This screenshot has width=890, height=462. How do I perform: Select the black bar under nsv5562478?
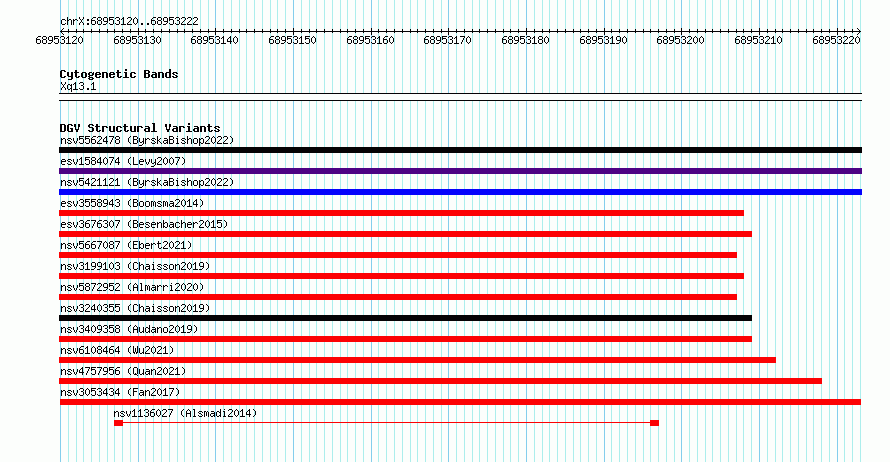pyautogui.click(x=460, y=150)
